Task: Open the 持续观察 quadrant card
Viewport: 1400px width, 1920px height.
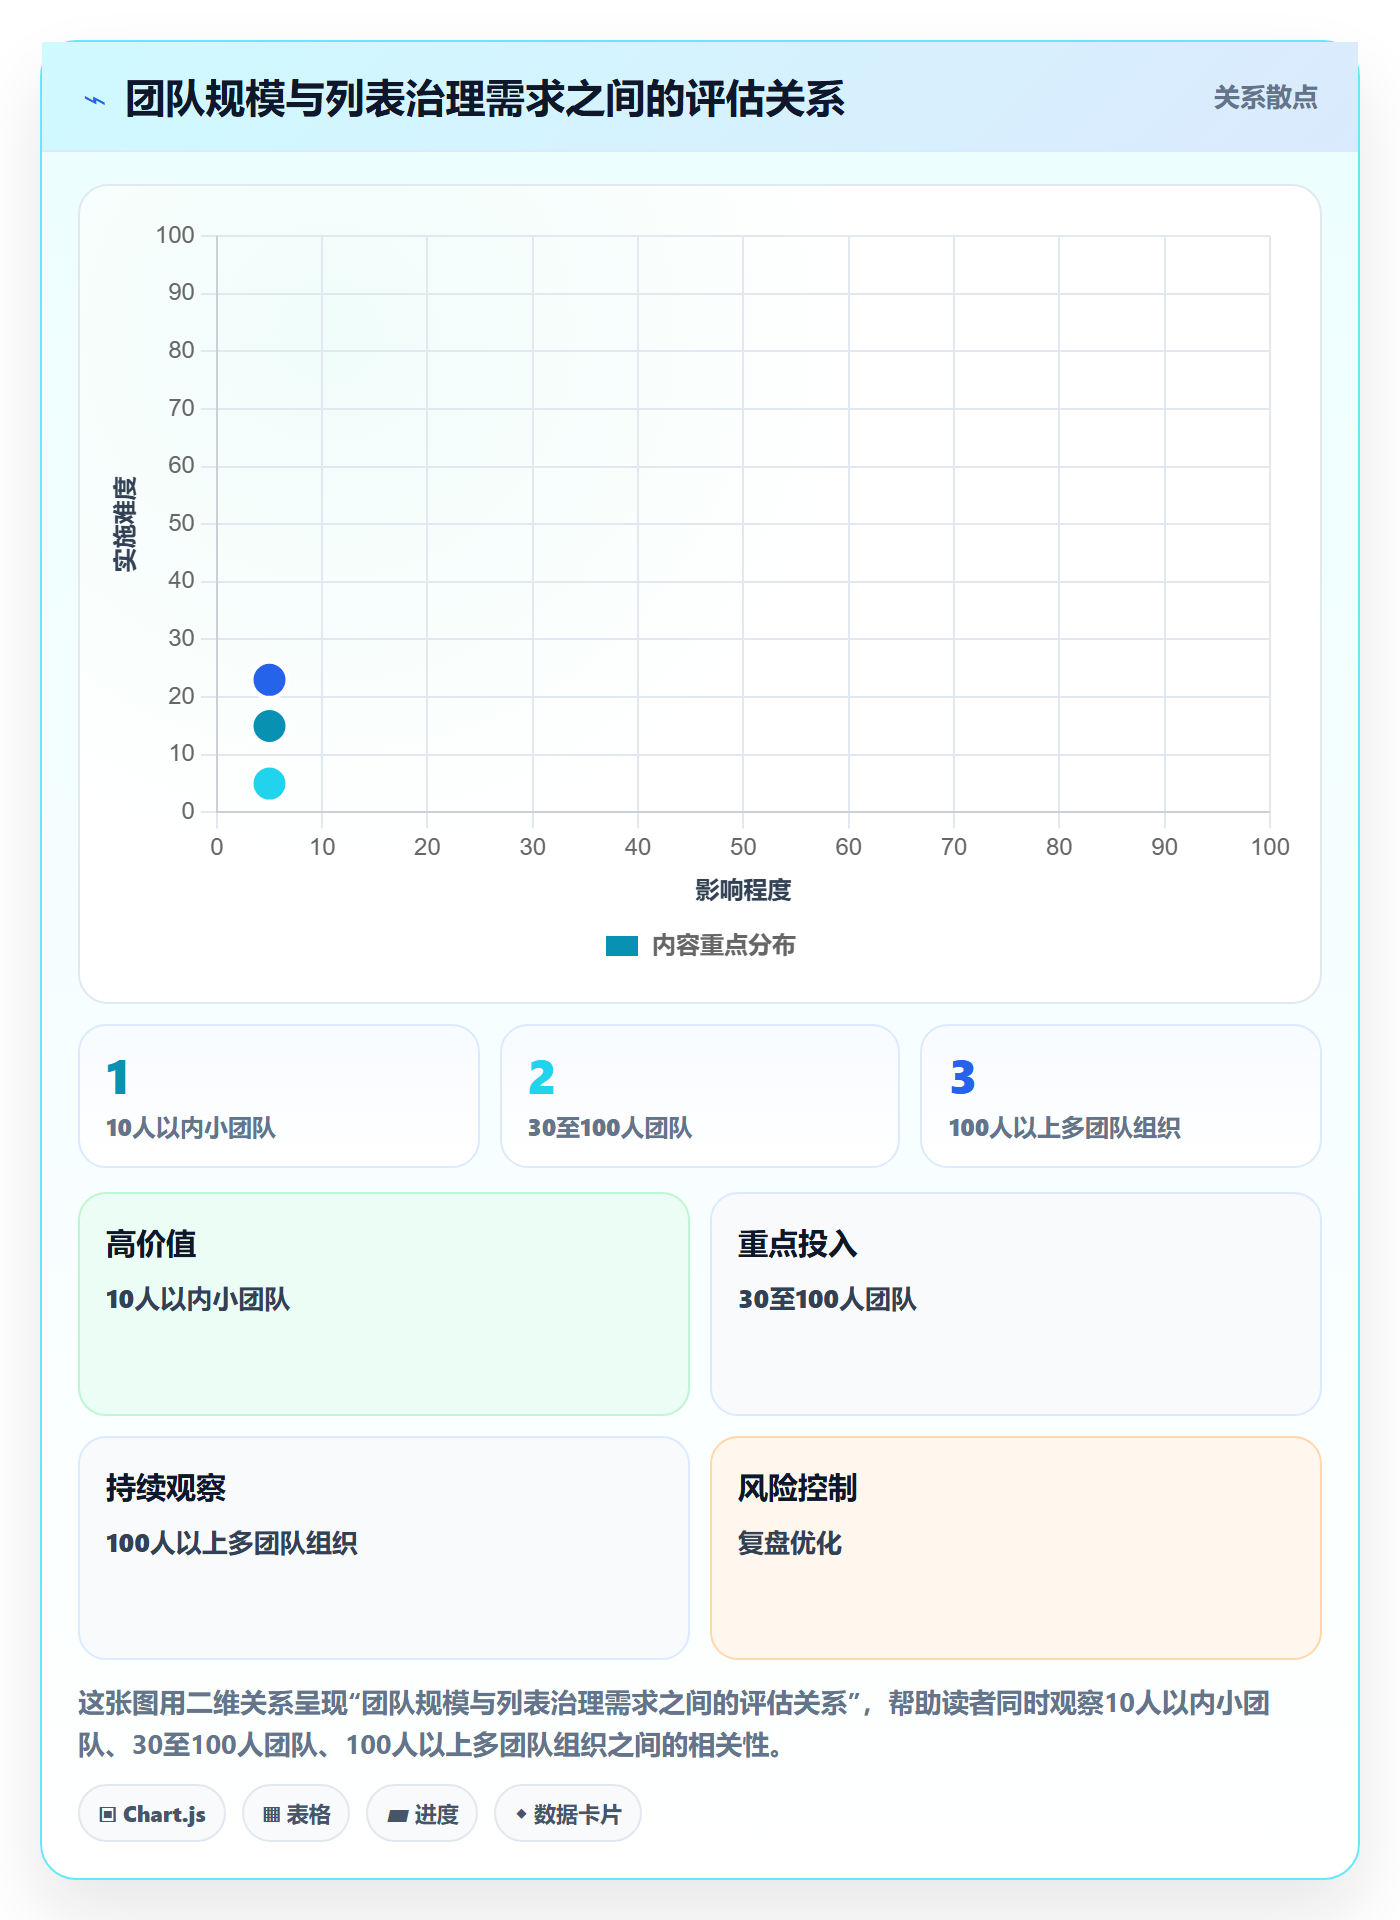Action: pyautogui.click(x=384, y=1548)
